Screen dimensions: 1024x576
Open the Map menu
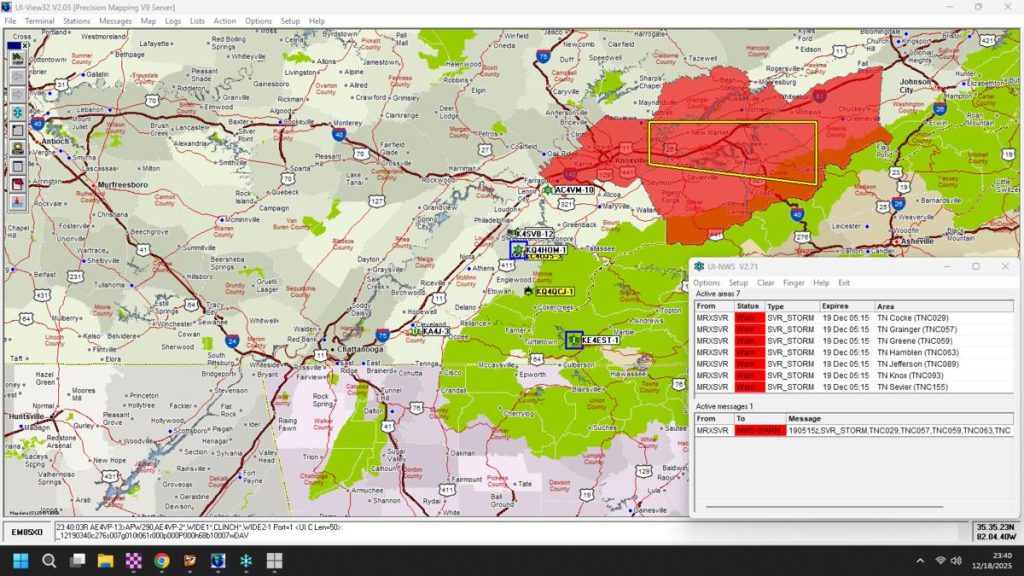pyautogui.click(x=148, y=21)
